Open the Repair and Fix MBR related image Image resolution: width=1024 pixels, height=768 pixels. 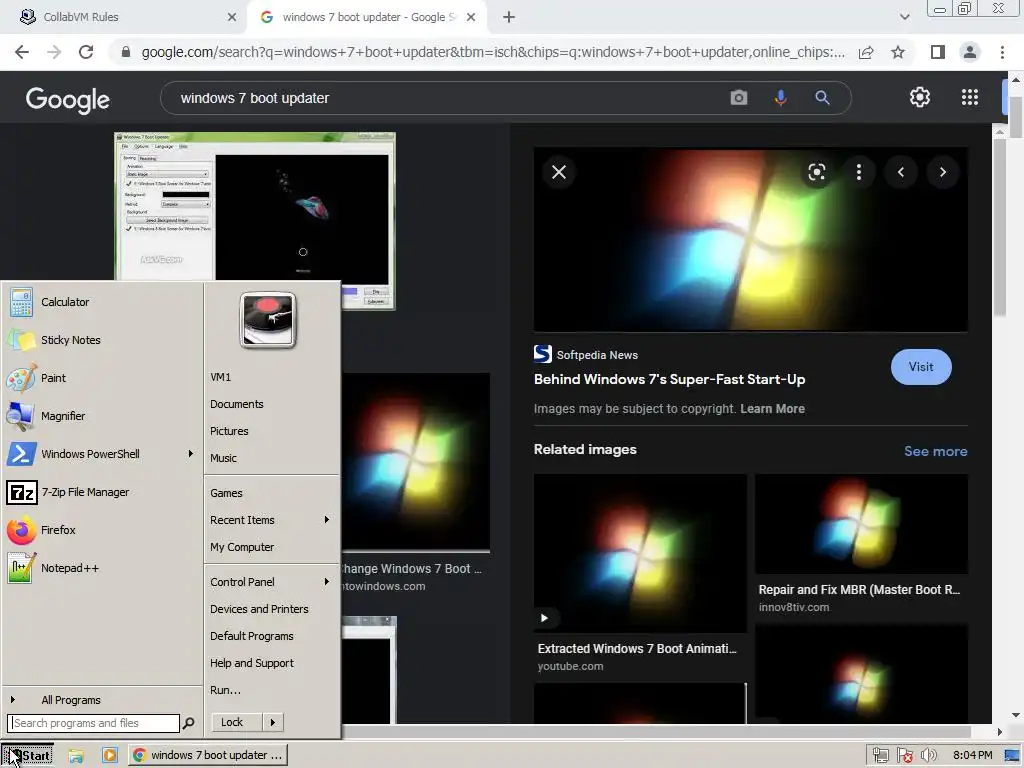click(861, 524)
